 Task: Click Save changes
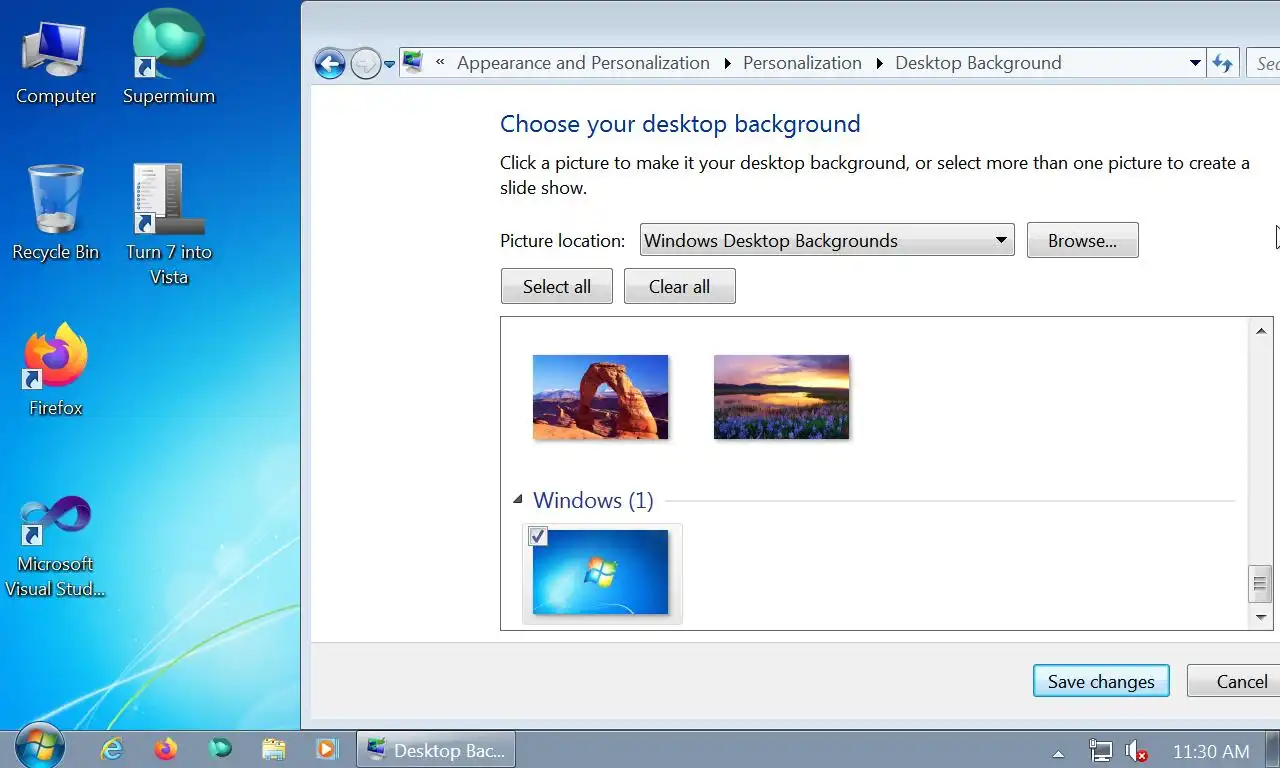pyautogui.click(x=1101, y=681)
